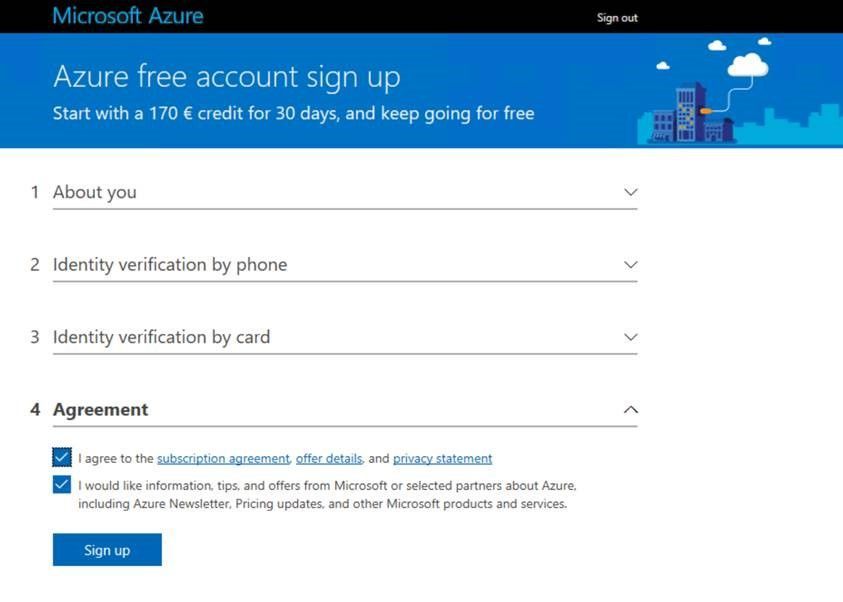Expand Identity verification by card chevron

point(631,337)
